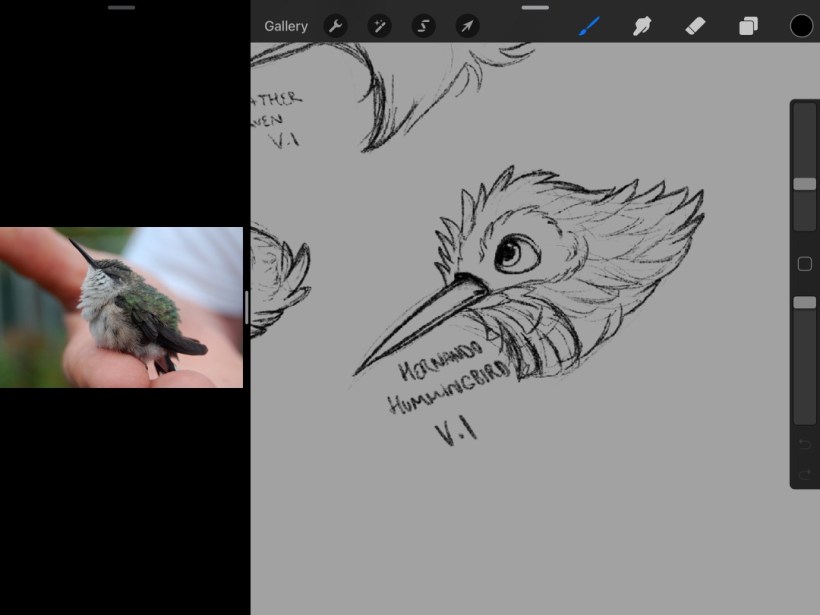Tap the Redo arrow in sidebar
The image size is (820, 615).
pyautogui.click(x=804, y=474)
